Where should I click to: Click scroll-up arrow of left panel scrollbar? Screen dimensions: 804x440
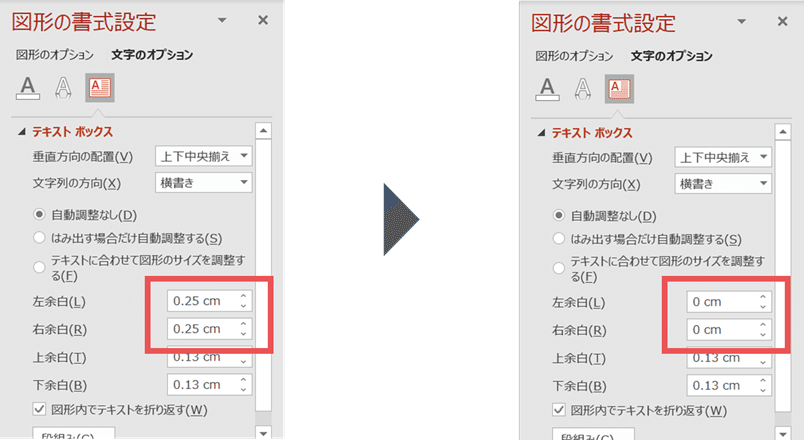pyautogui.click(x=263, y=131)
